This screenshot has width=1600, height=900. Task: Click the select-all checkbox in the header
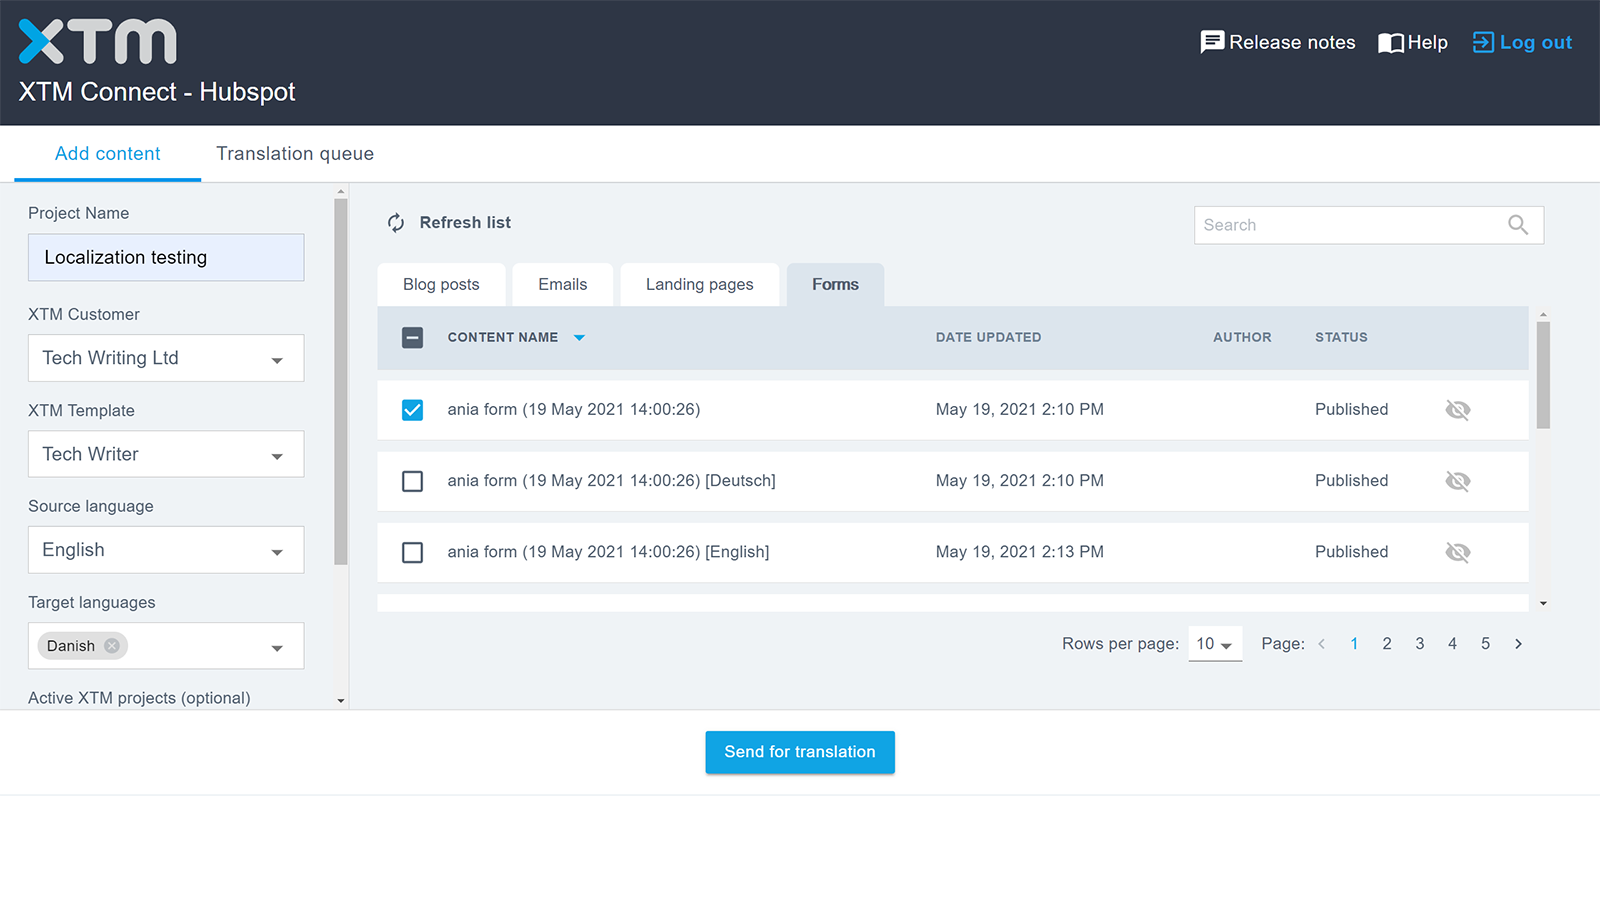[x=412, y=337]
